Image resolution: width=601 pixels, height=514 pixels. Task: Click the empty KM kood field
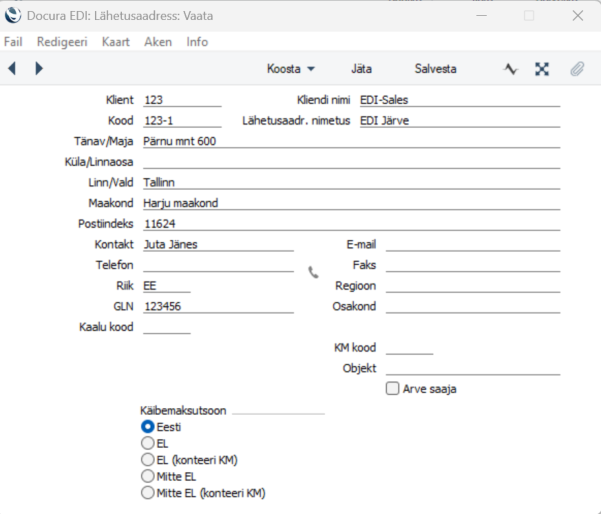pos(409,348)
